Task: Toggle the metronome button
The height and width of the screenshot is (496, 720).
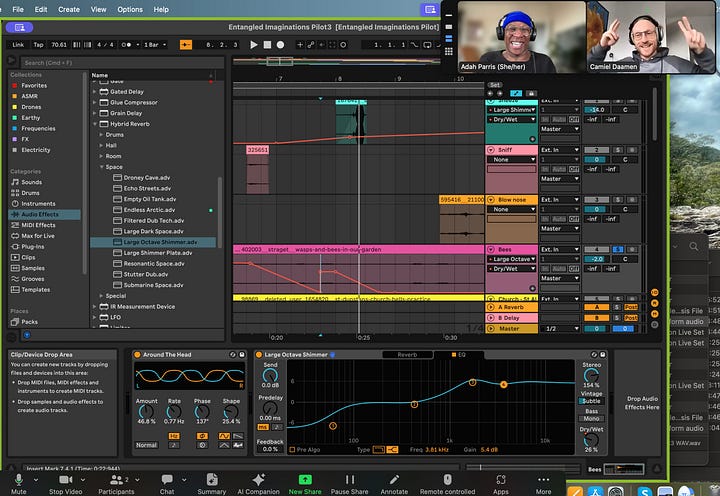Action: [126, 45]
